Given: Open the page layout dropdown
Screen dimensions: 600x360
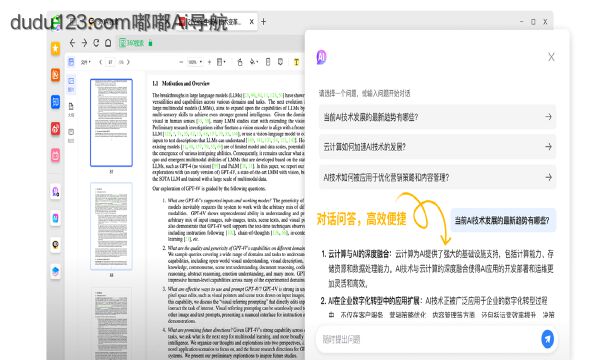Looking at the screenshot, I should pyautogui.click(x=221, y=62).
